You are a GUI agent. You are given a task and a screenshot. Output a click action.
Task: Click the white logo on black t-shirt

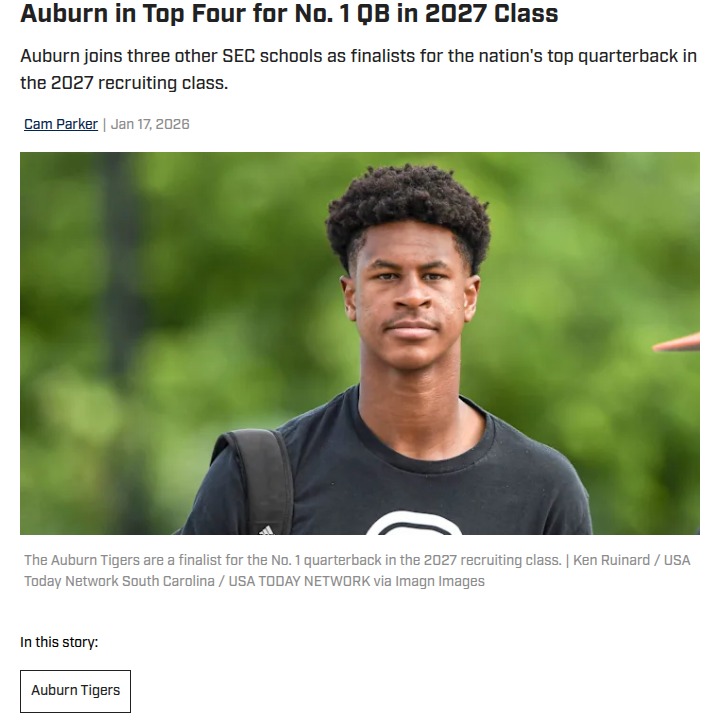pyautogui.click(x=414, y=523)
